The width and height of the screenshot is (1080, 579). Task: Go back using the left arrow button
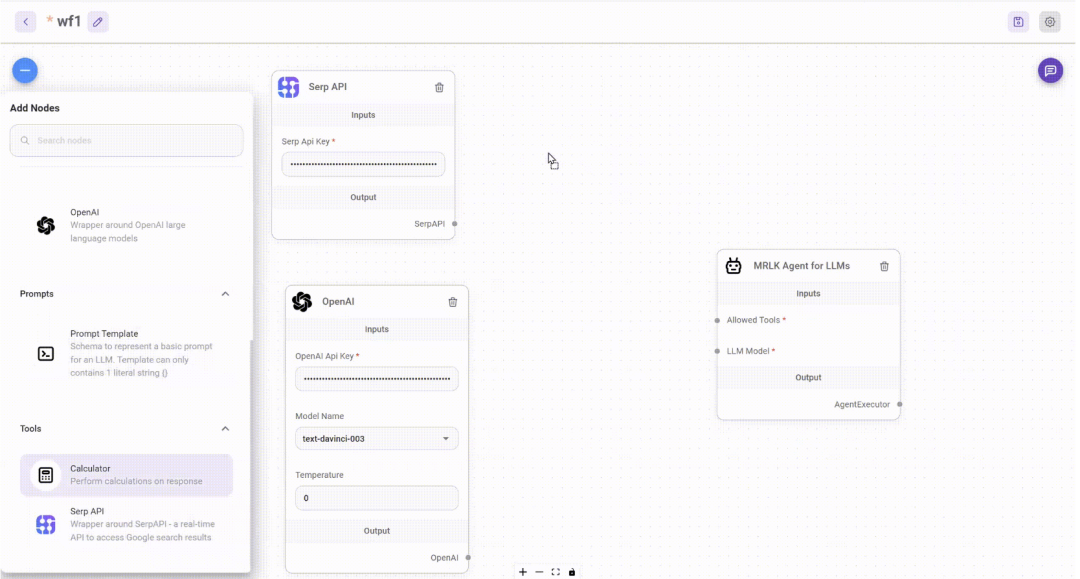25,21
